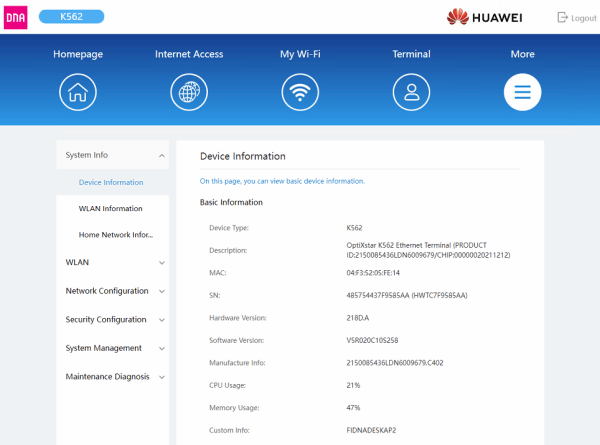Image resolution: width=600 pixels, height=445 pixels.
Task: Click the Description: label
Action: [x=228, y=250]
